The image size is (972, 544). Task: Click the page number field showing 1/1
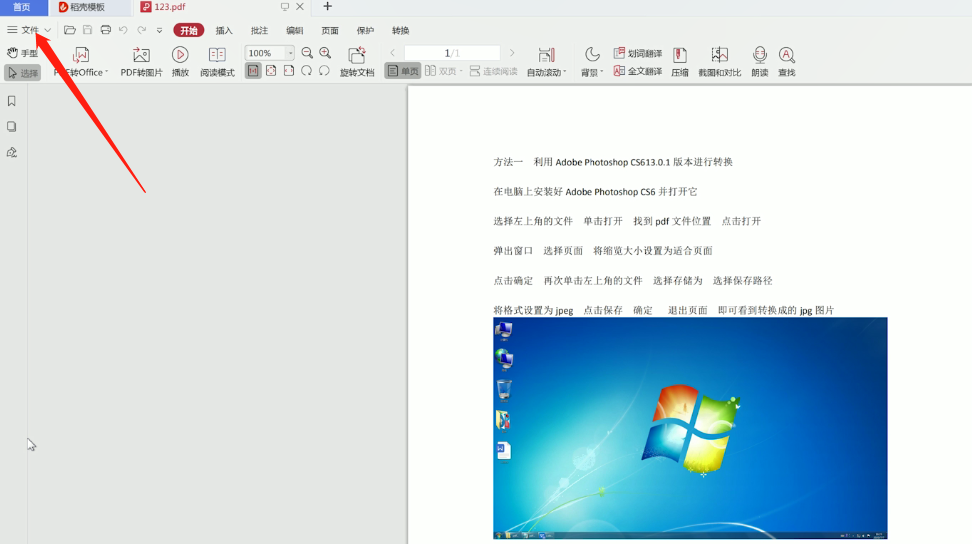click(452, 53)
